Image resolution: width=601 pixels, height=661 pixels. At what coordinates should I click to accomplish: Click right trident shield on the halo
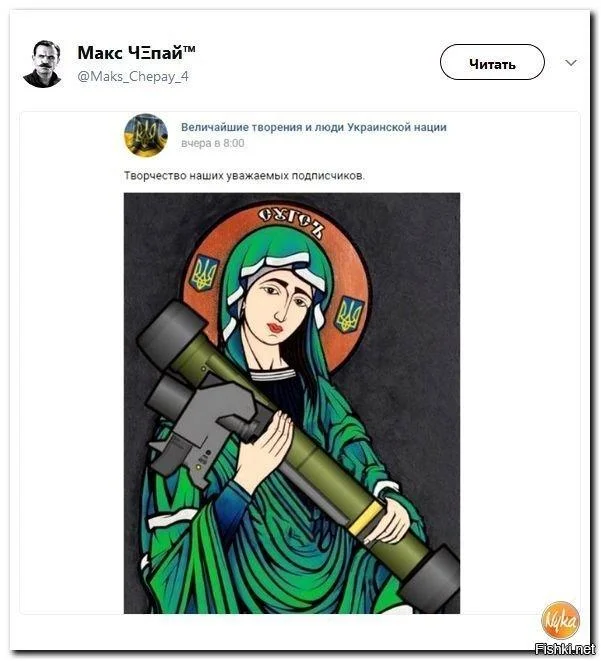point(349,314)
